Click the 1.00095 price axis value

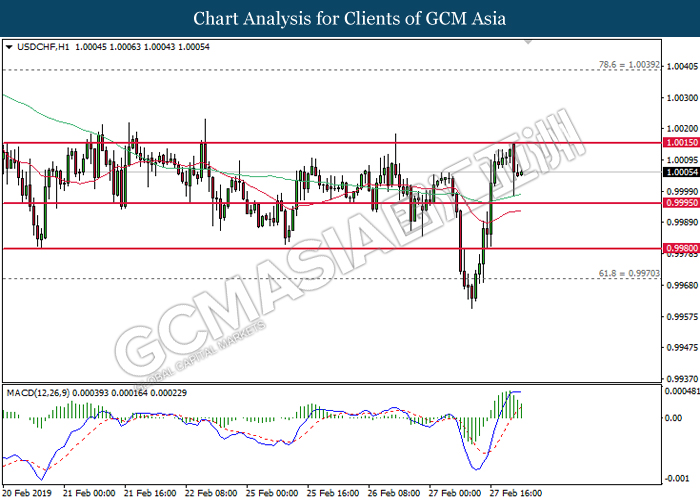point(682,160)
